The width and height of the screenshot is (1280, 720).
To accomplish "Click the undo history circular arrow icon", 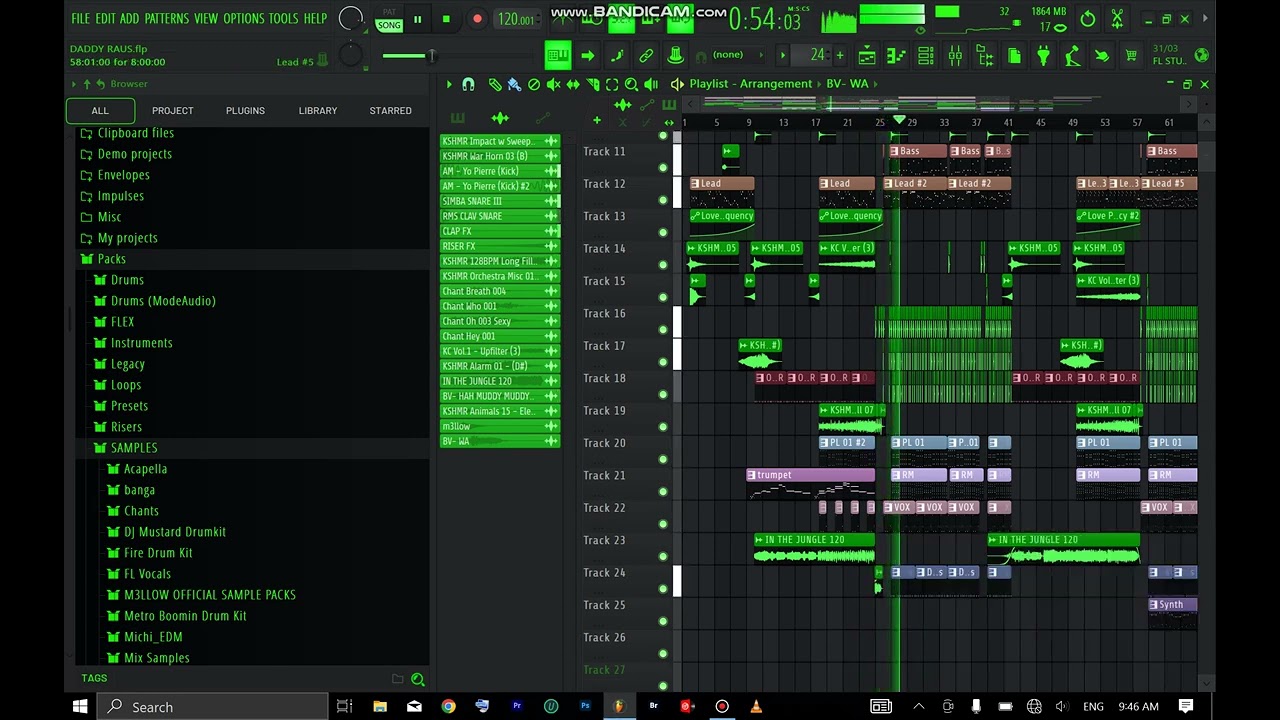I will pyautogui.click(x=1088, y=19).
